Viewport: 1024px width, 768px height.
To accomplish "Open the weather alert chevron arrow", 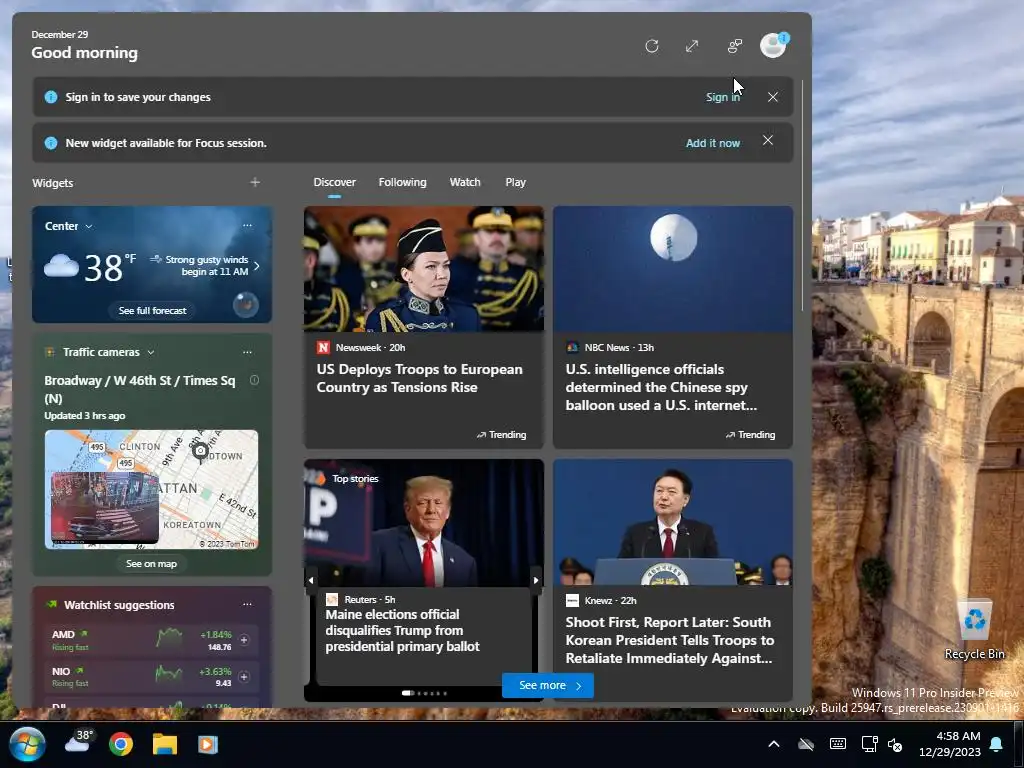I will 257,266.
